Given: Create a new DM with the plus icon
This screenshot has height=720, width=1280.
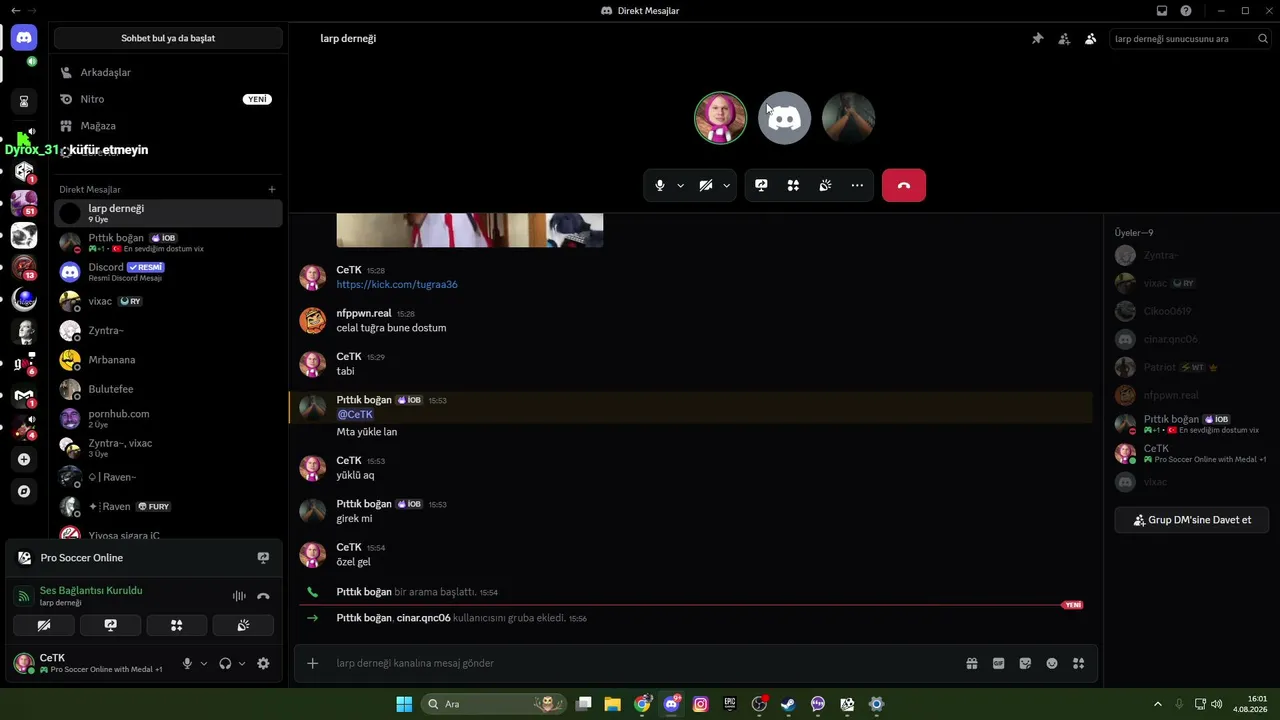Looking at the screenshot, I should point(272,189).
